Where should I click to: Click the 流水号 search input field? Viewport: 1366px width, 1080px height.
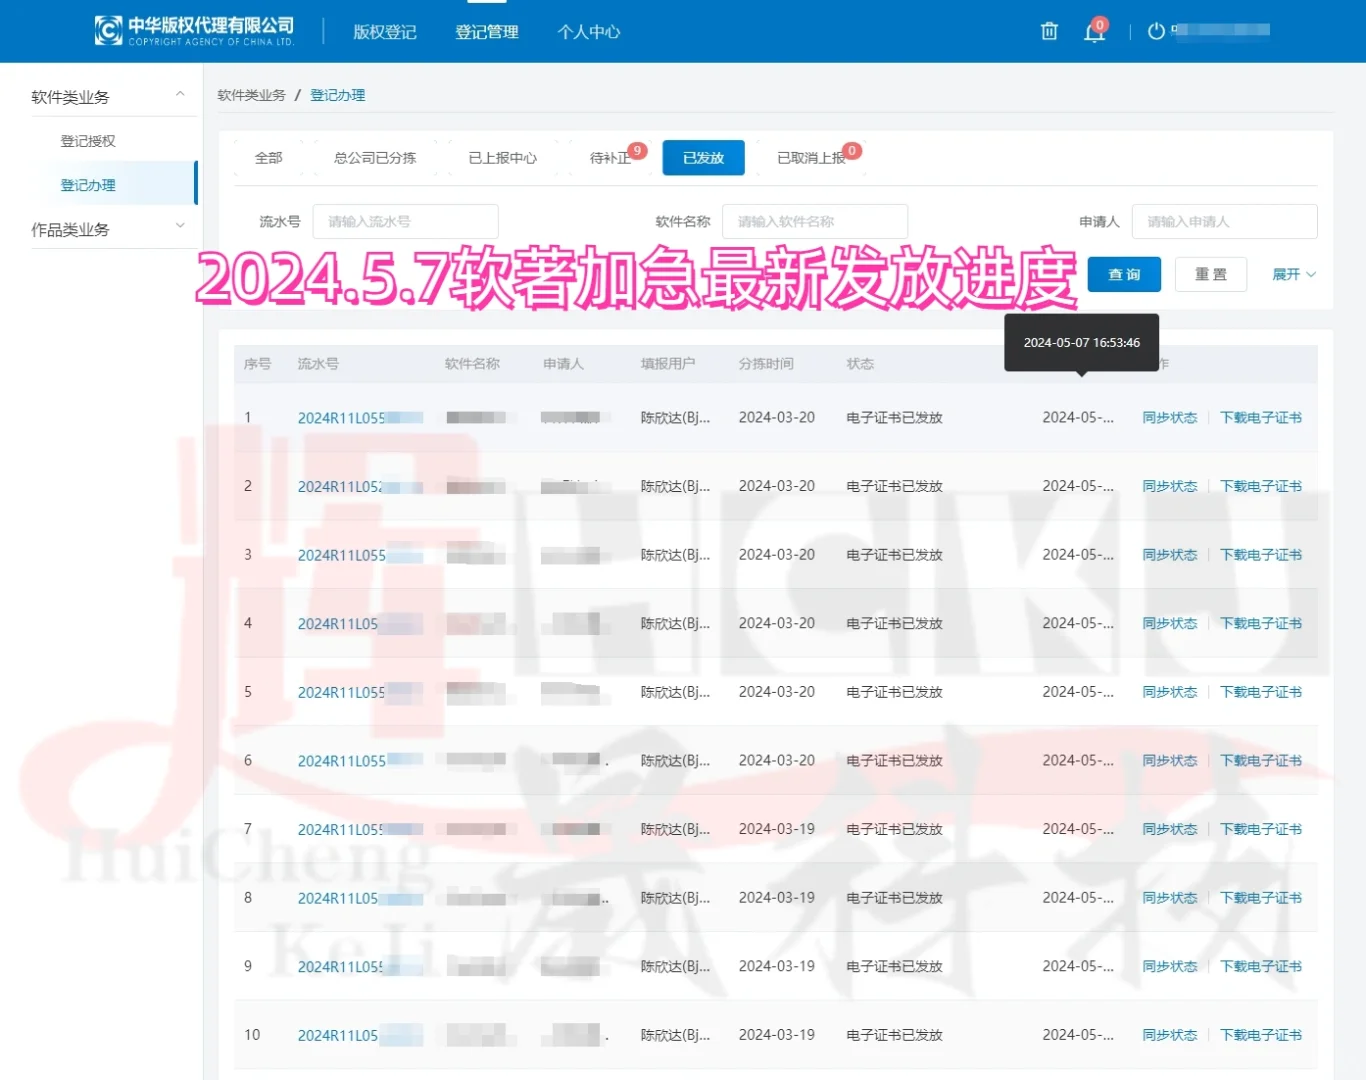tap(405, 221)
